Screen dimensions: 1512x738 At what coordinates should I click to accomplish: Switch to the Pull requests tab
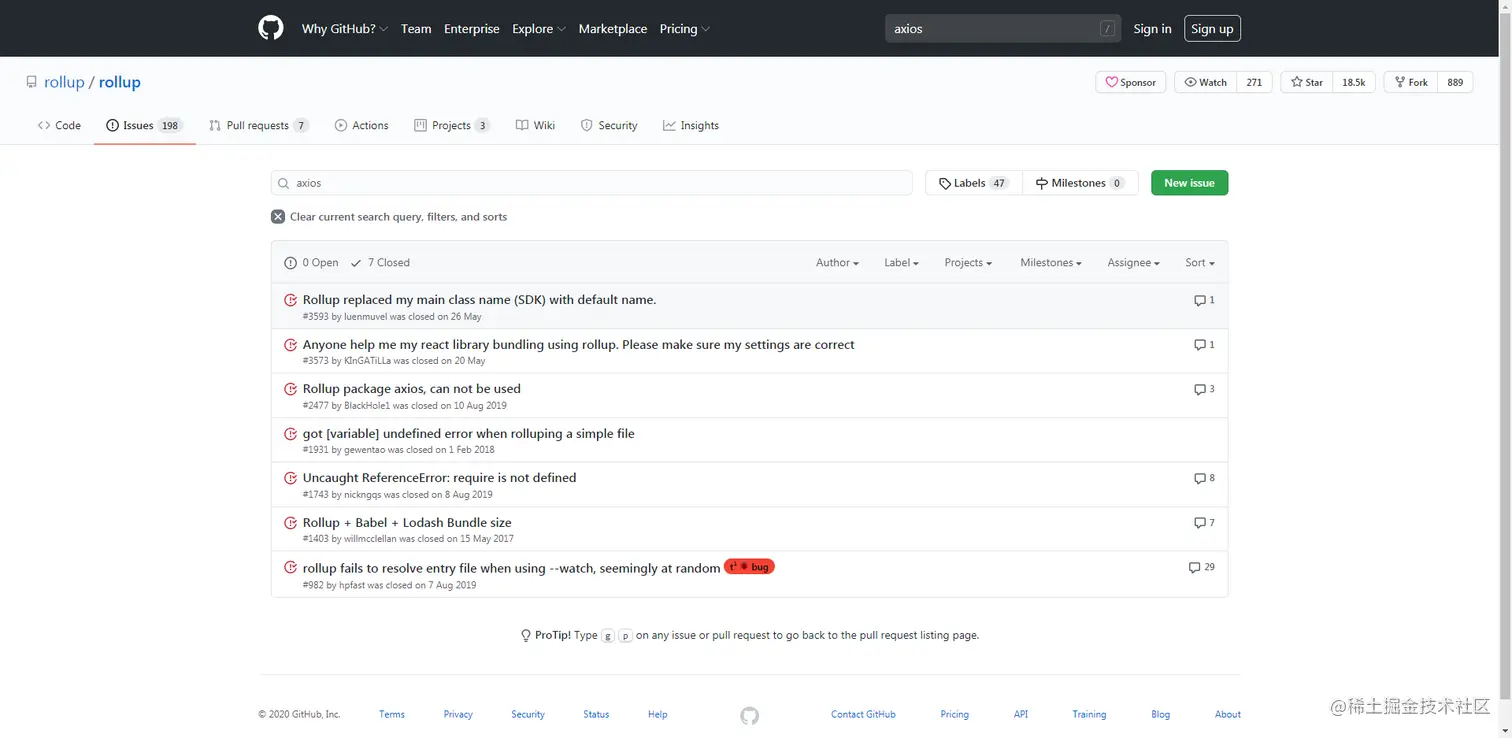(x=259, y=125)
